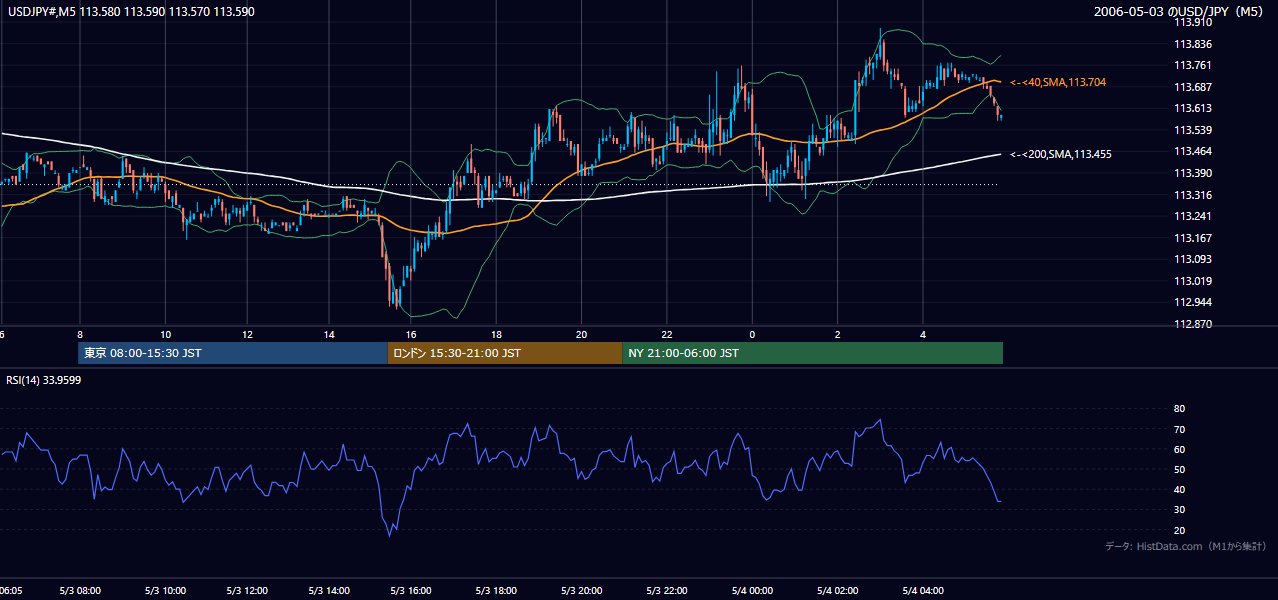Click the RSI 50 level label
The image size is (1278, 600).
pos(1179,469)
